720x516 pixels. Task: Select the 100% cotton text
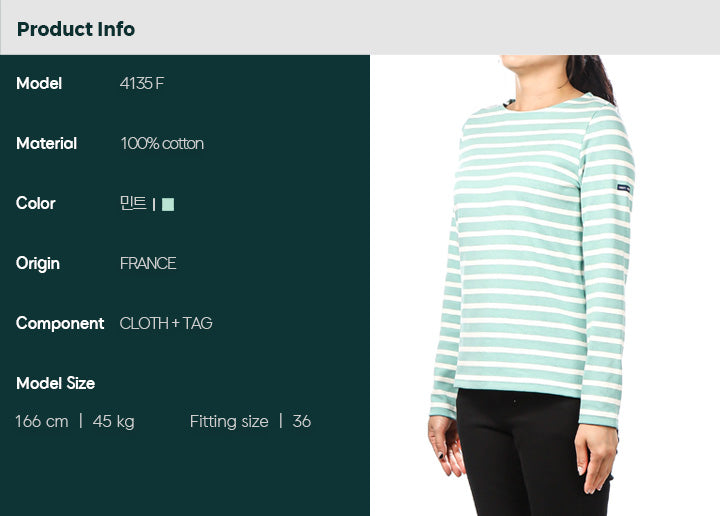pyautogui.click(x=162, y=143)
